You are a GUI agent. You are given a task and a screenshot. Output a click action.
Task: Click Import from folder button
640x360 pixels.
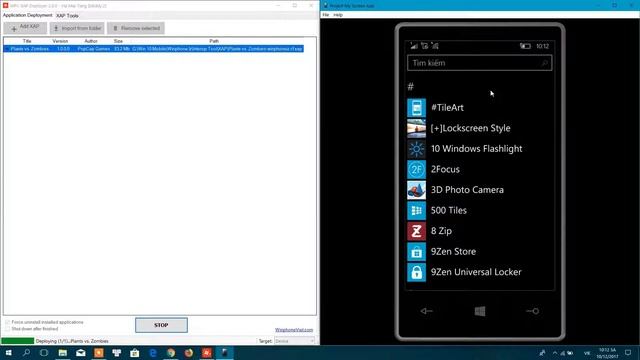[x=77, y=28]
